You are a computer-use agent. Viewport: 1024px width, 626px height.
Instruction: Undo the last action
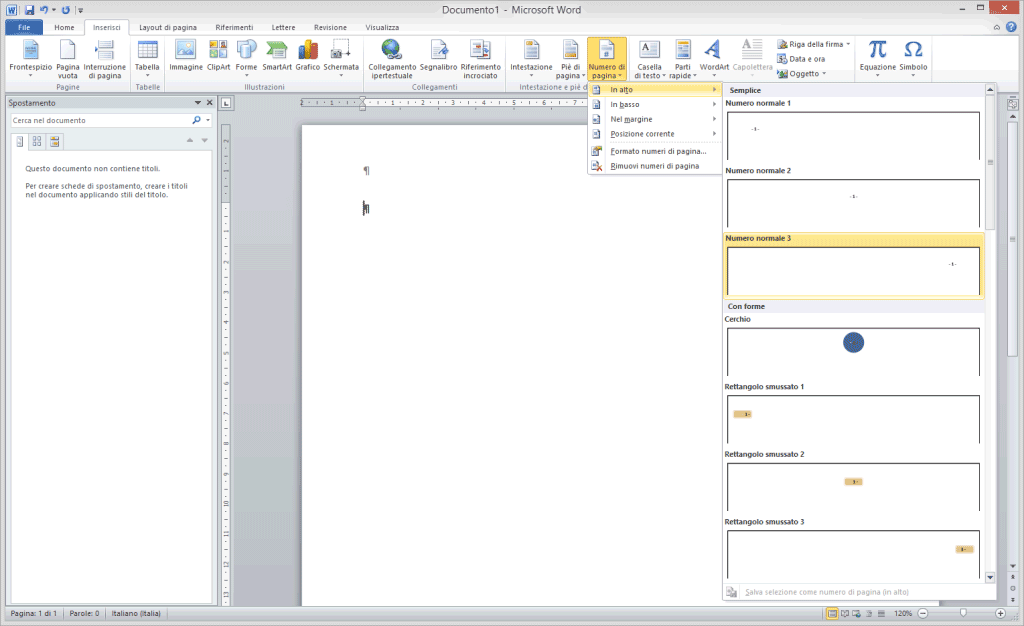click(44, 10)
